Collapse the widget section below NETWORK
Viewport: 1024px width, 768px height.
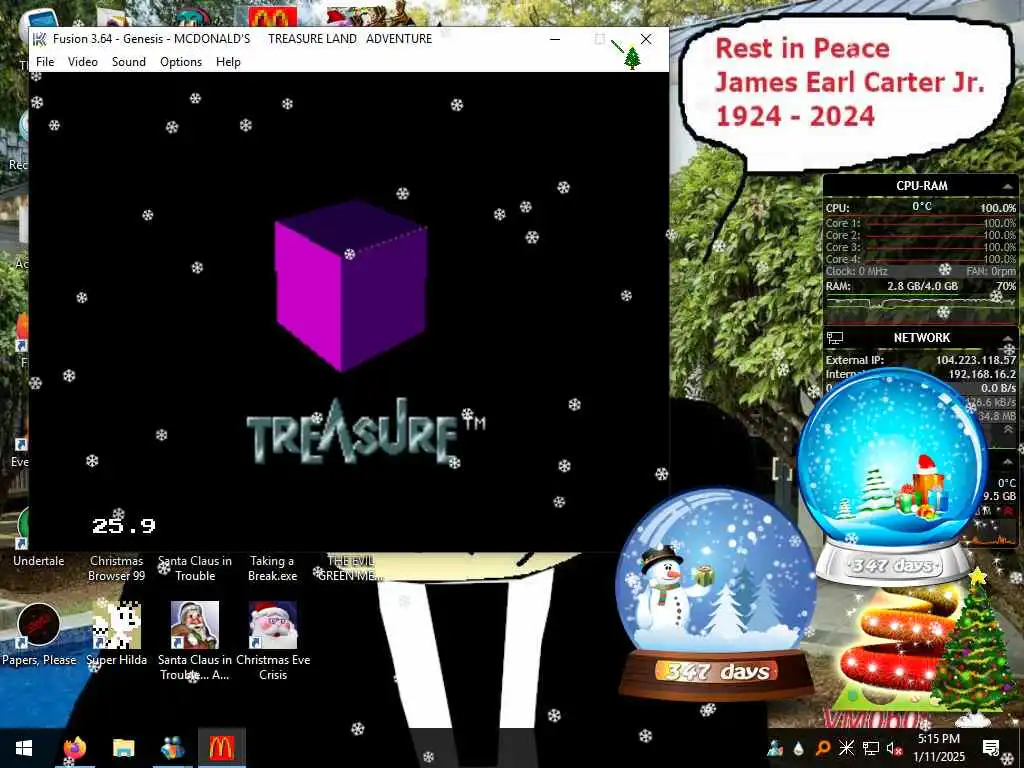pos(1008,461)
